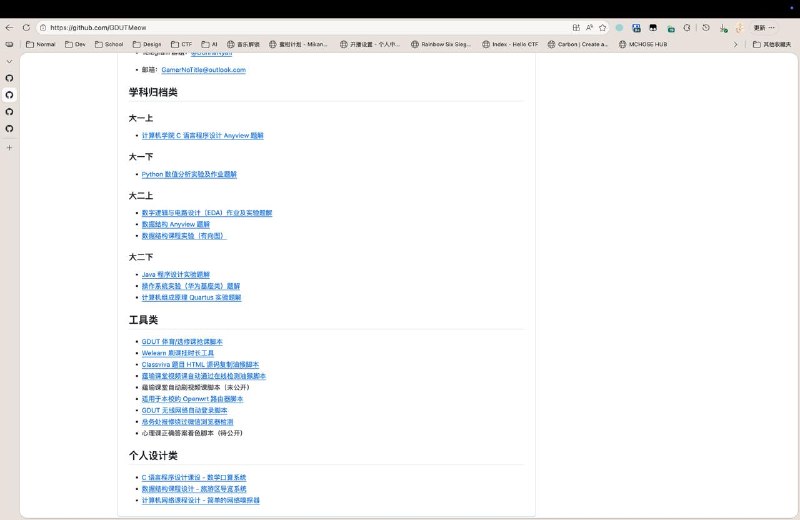This screenshot has height=520, width=800.
Task: Open the GDUT 体育/选修课 script link
Action: (182, 342)
